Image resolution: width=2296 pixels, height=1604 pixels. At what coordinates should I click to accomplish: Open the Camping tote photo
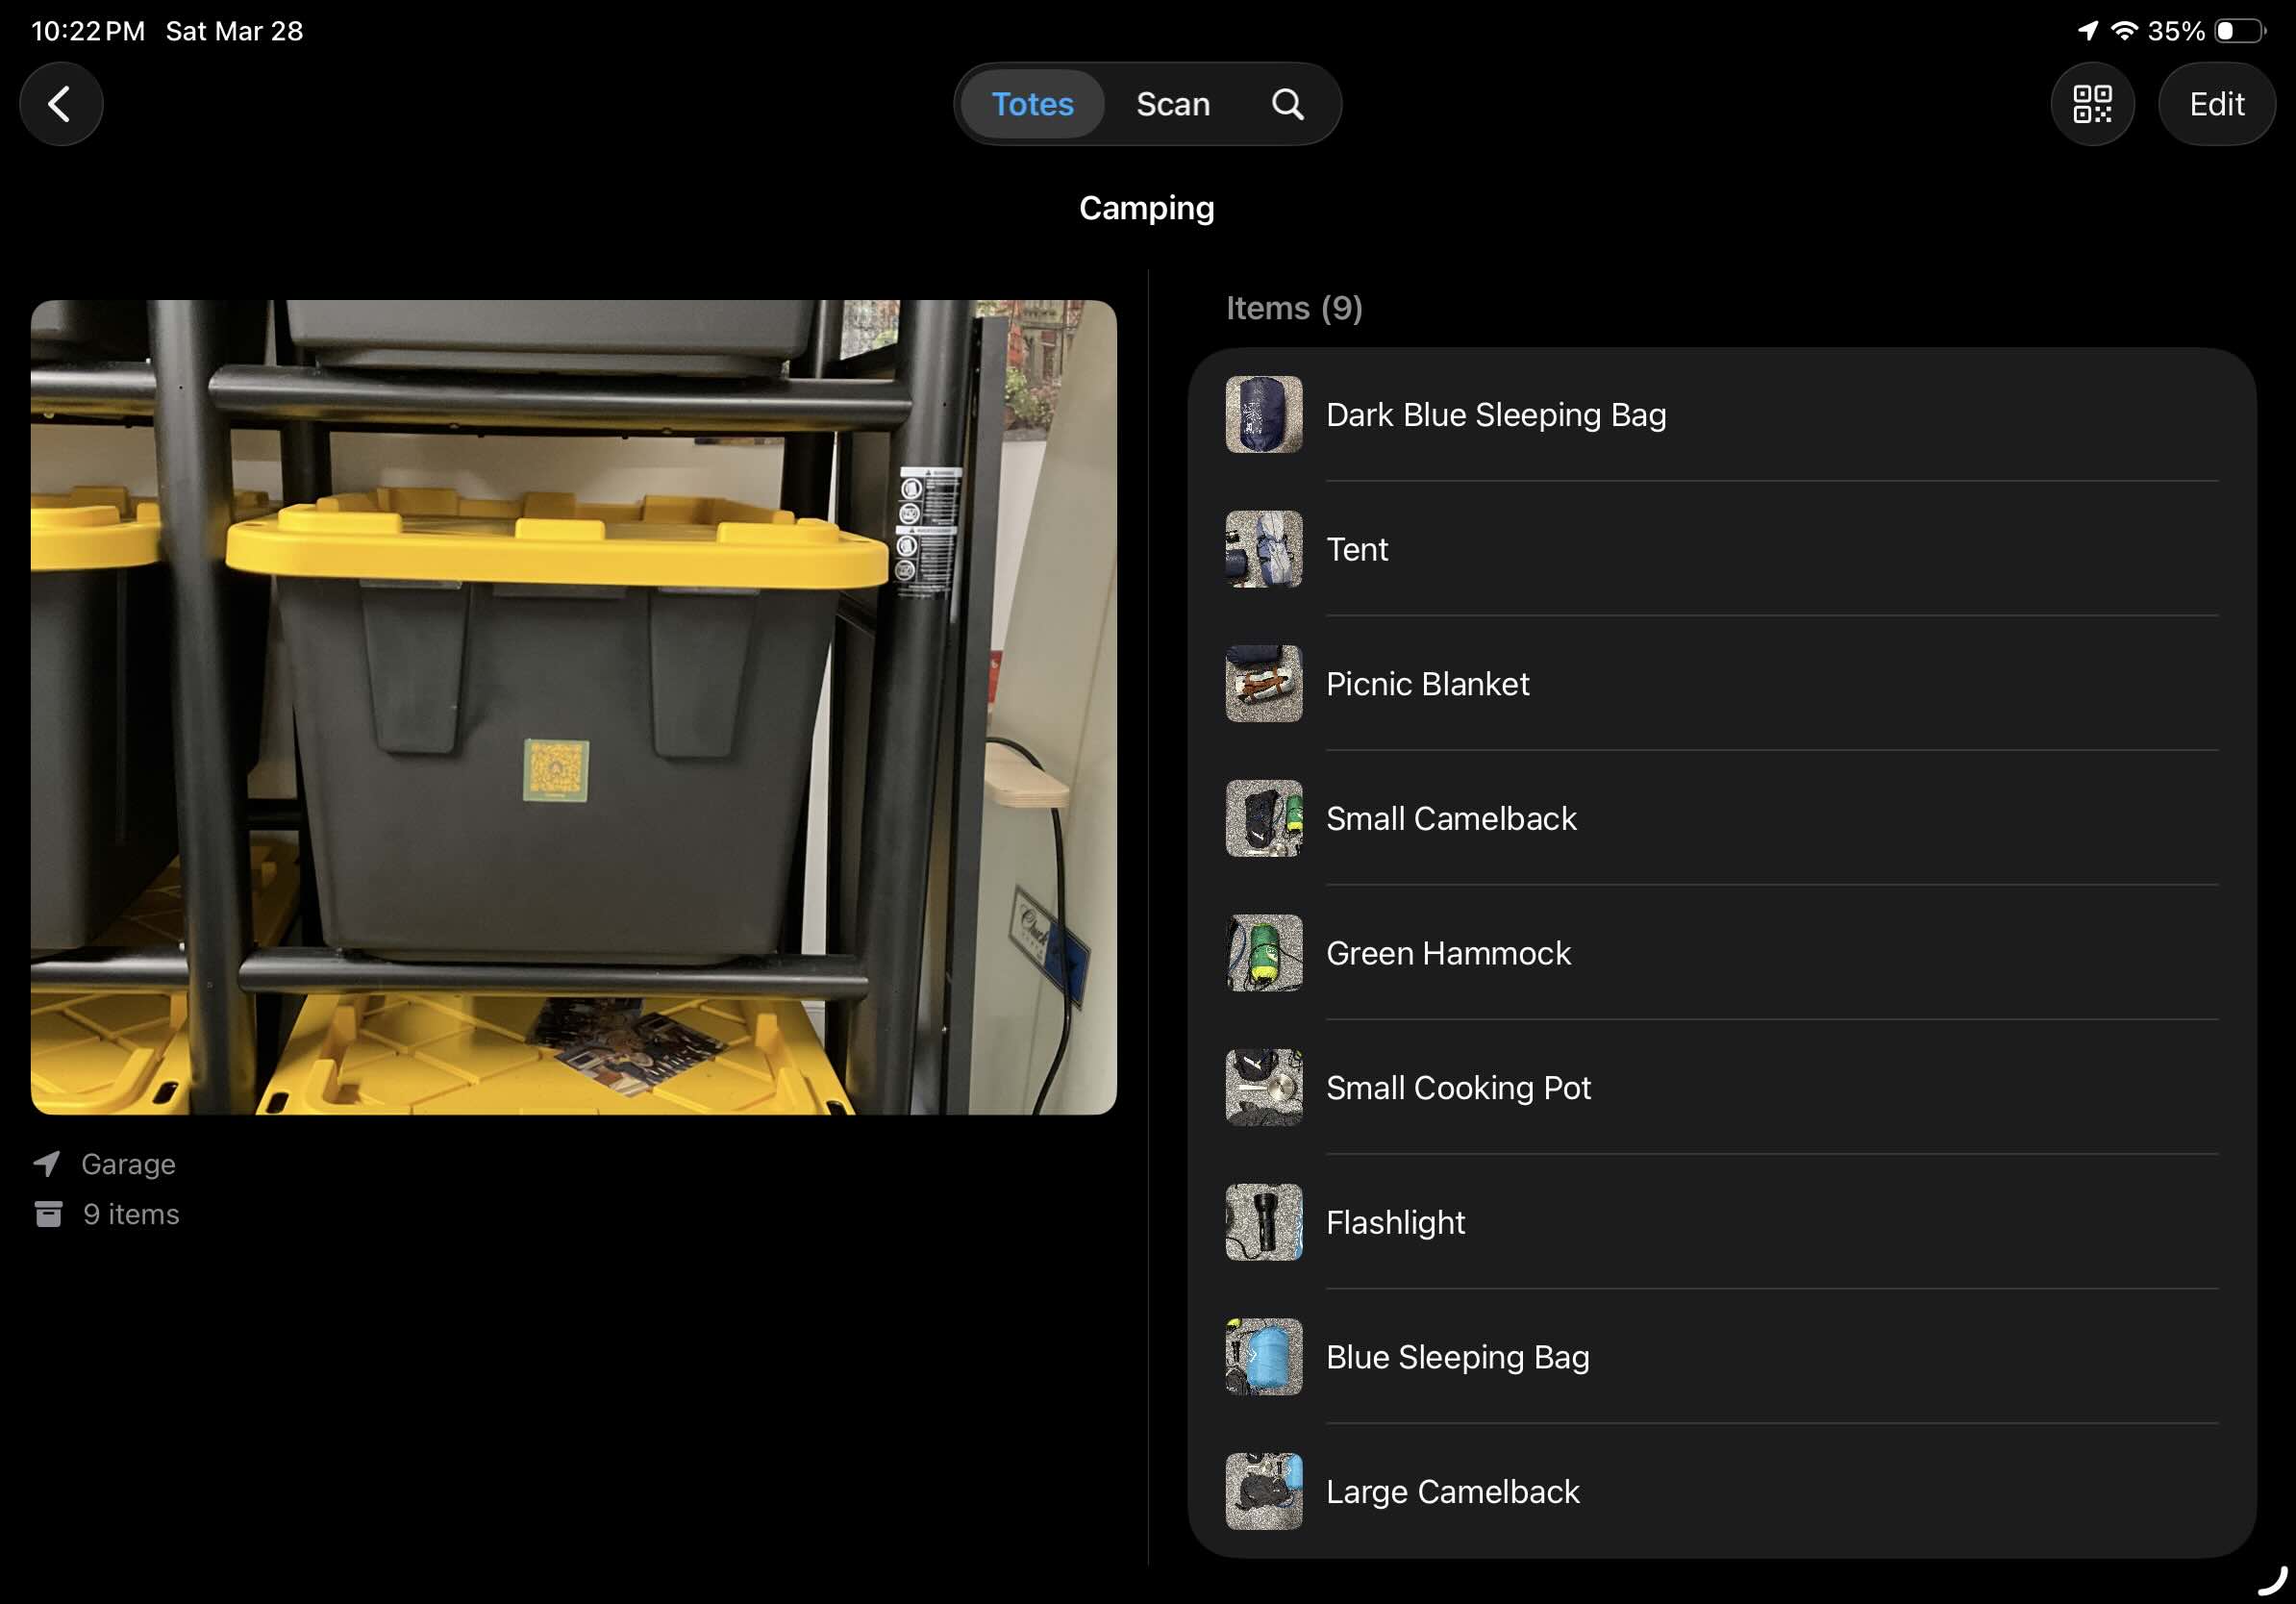coord(574,707)
